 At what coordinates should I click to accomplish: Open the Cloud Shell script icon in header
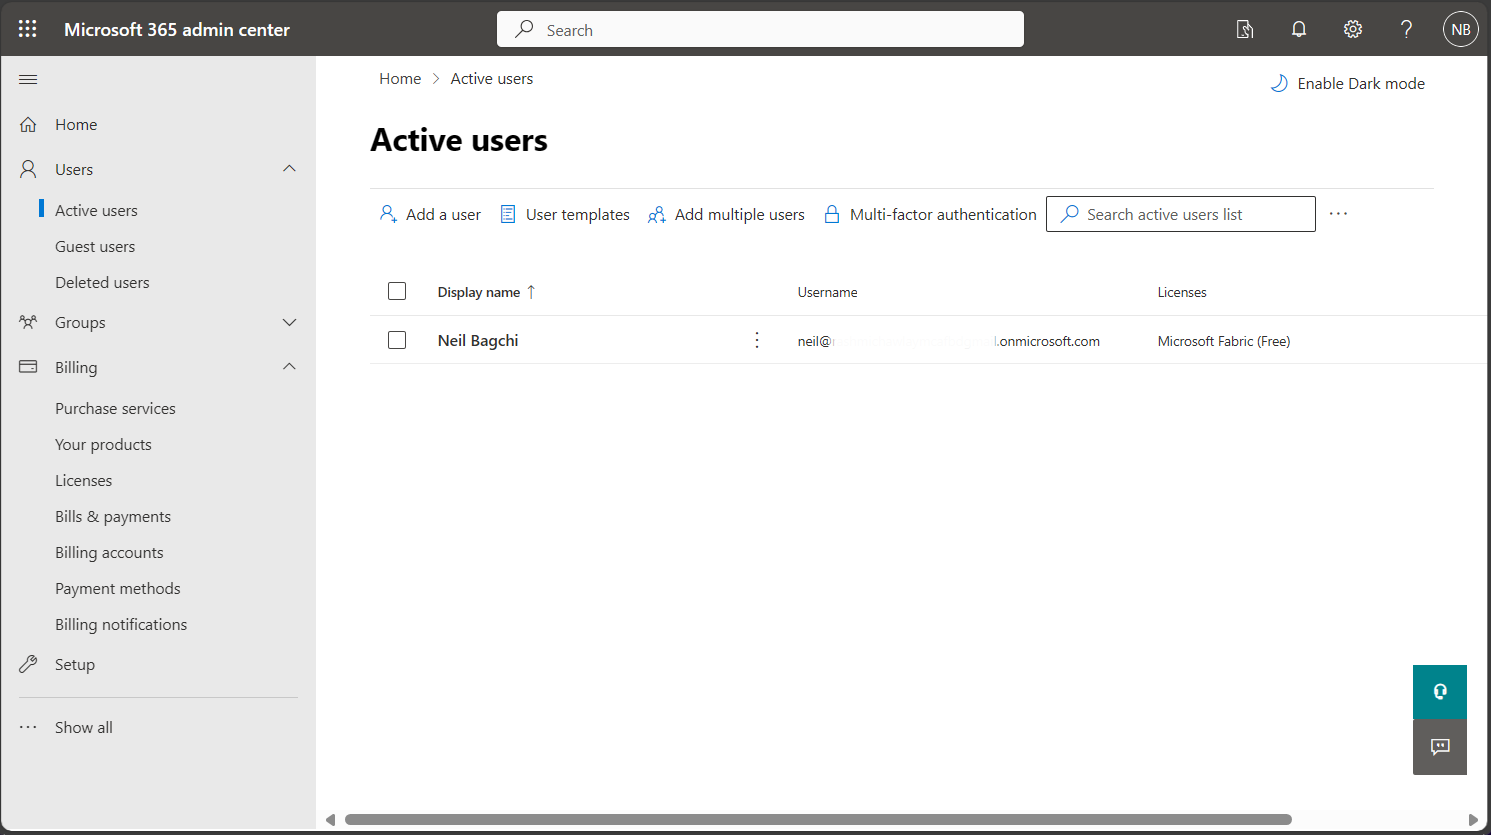(x=1245, y=29)
